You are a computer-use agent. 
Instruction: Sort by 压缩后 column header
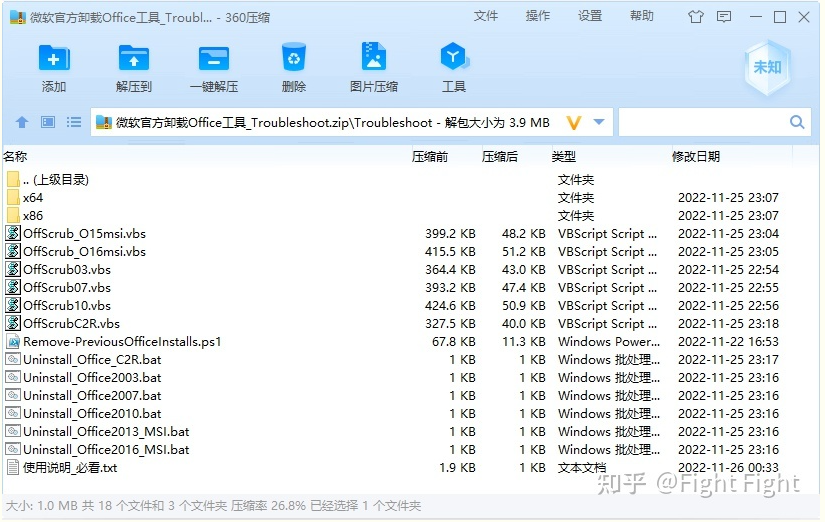click(499, 156)
